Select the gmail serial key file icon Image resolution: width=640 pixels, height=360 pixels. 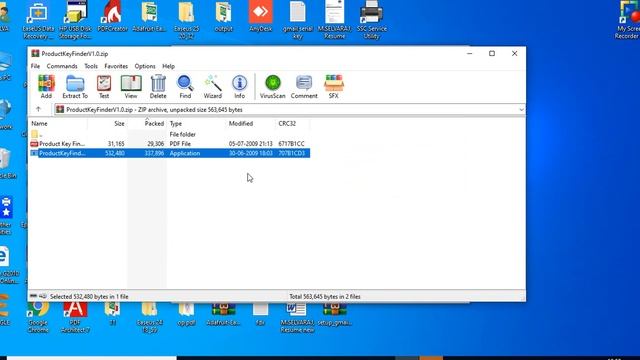pyautogui.click(x=298, y=20)
